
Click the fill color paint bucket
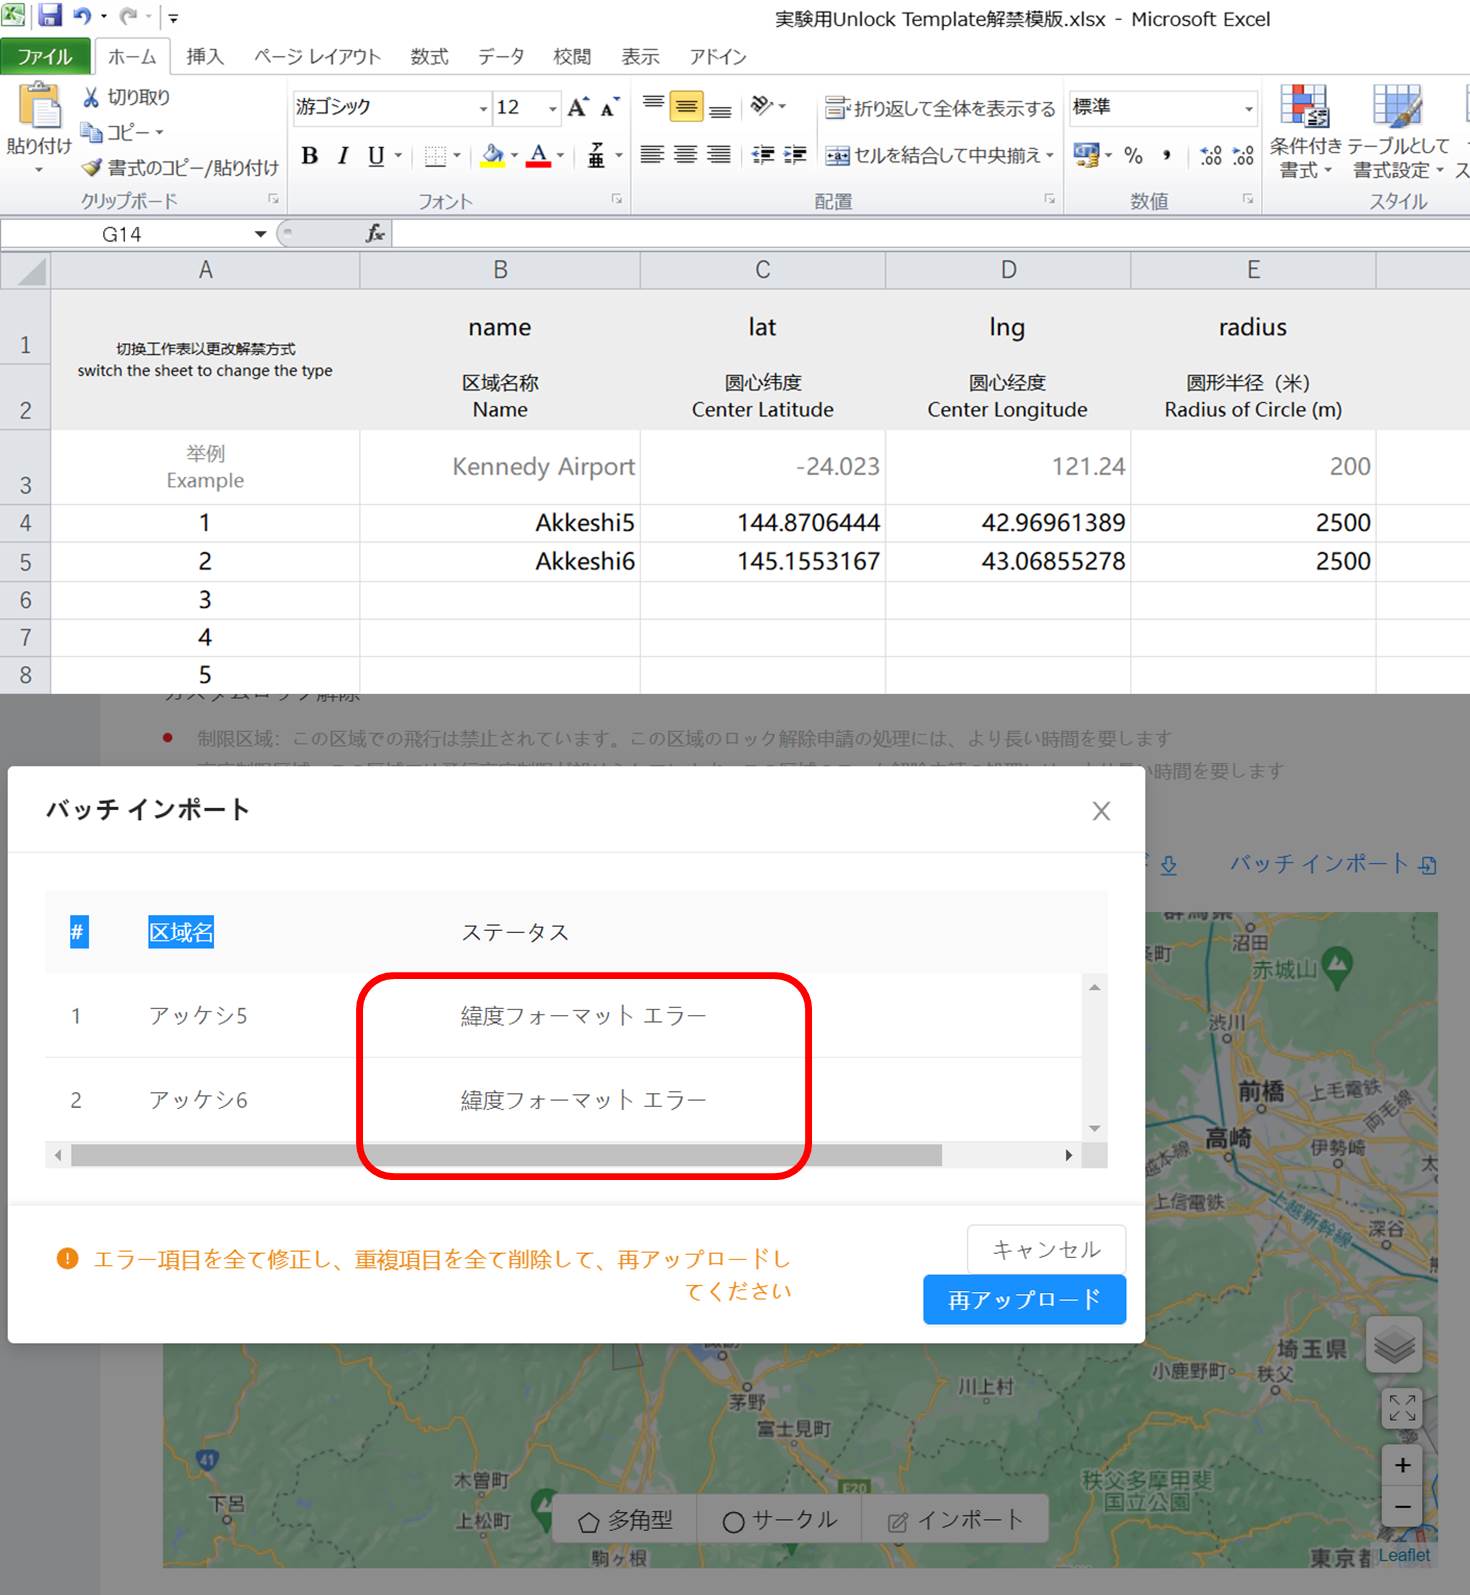[492, 155]
